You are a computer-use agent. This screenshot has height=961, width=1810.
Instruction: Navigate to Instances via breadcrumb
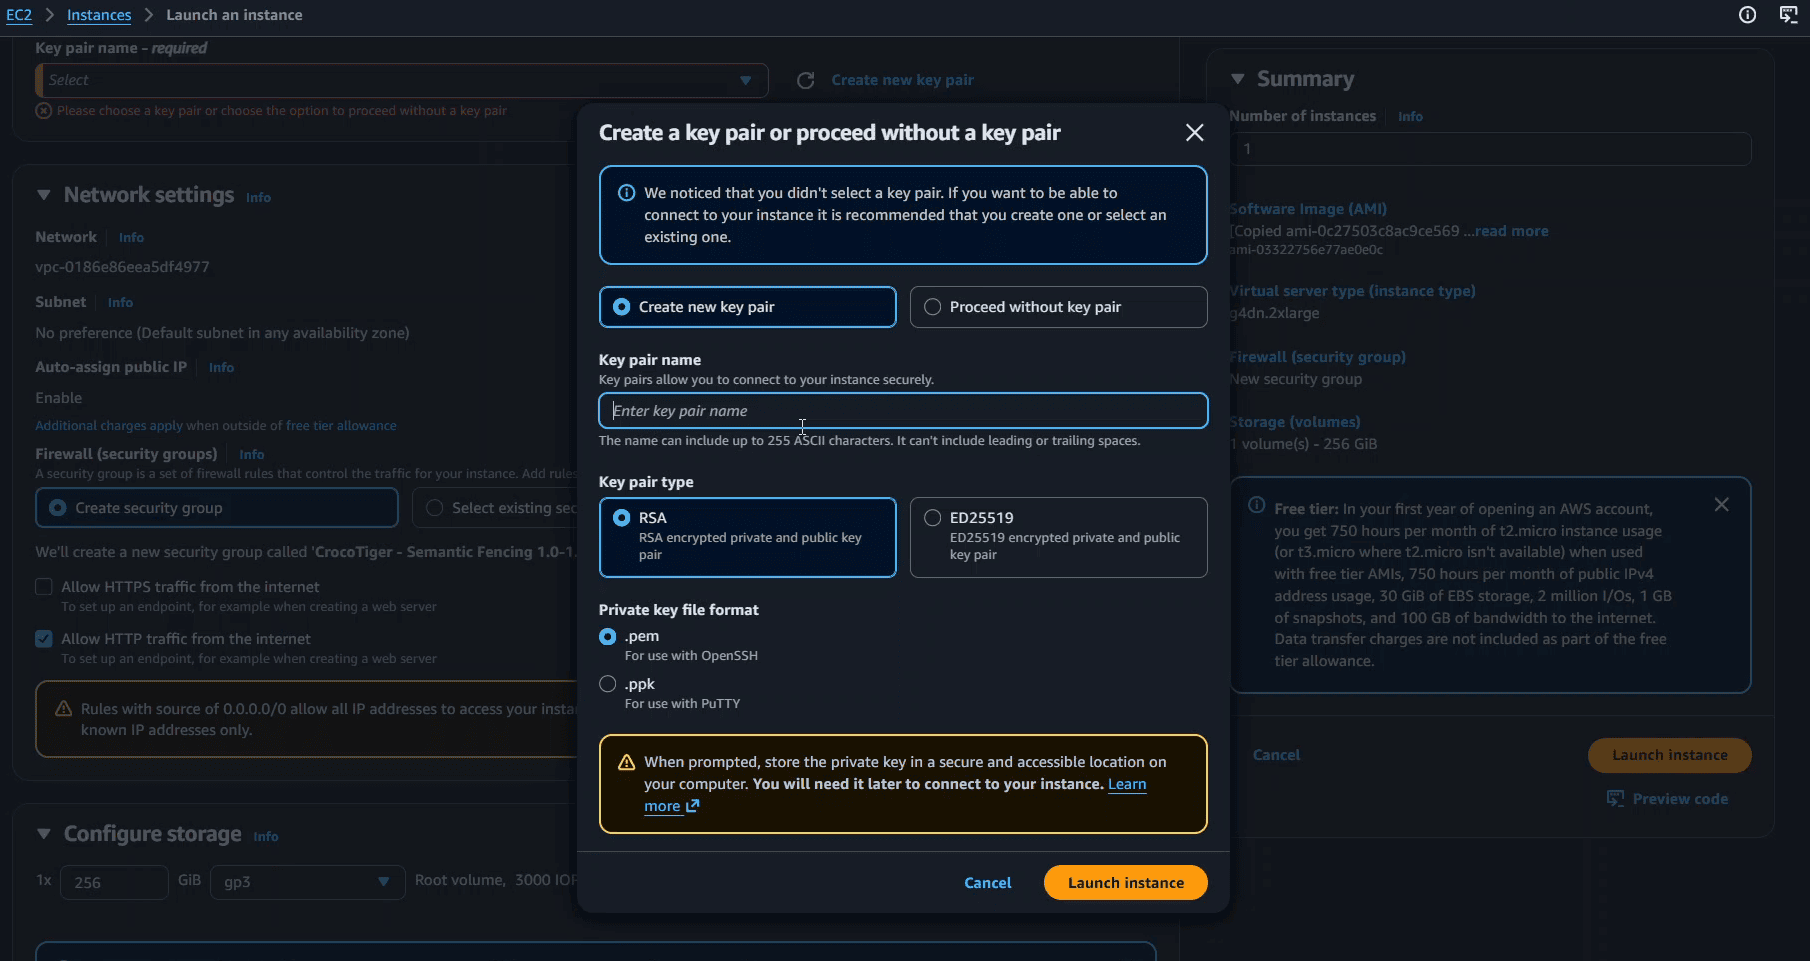[99, 15]
